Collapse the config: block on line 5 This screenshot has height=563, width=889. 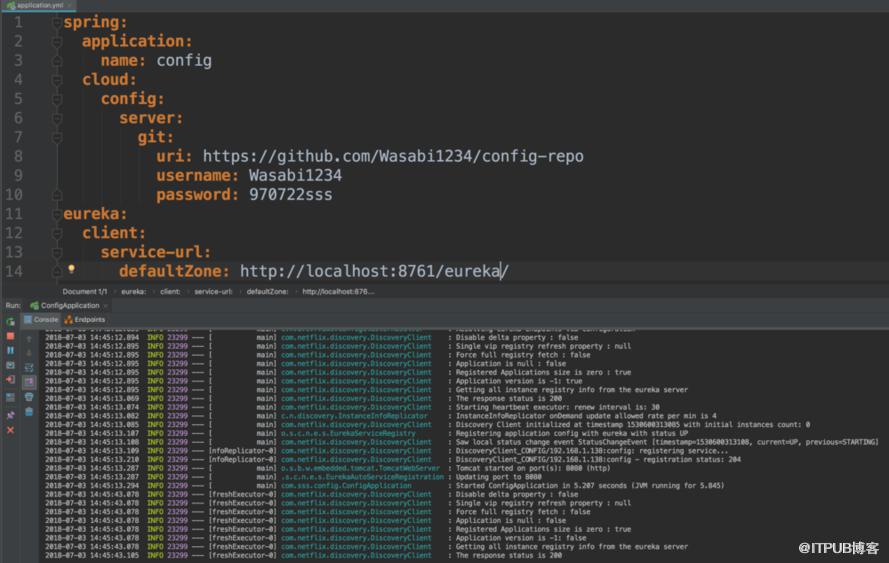click(x=57, y=99)
